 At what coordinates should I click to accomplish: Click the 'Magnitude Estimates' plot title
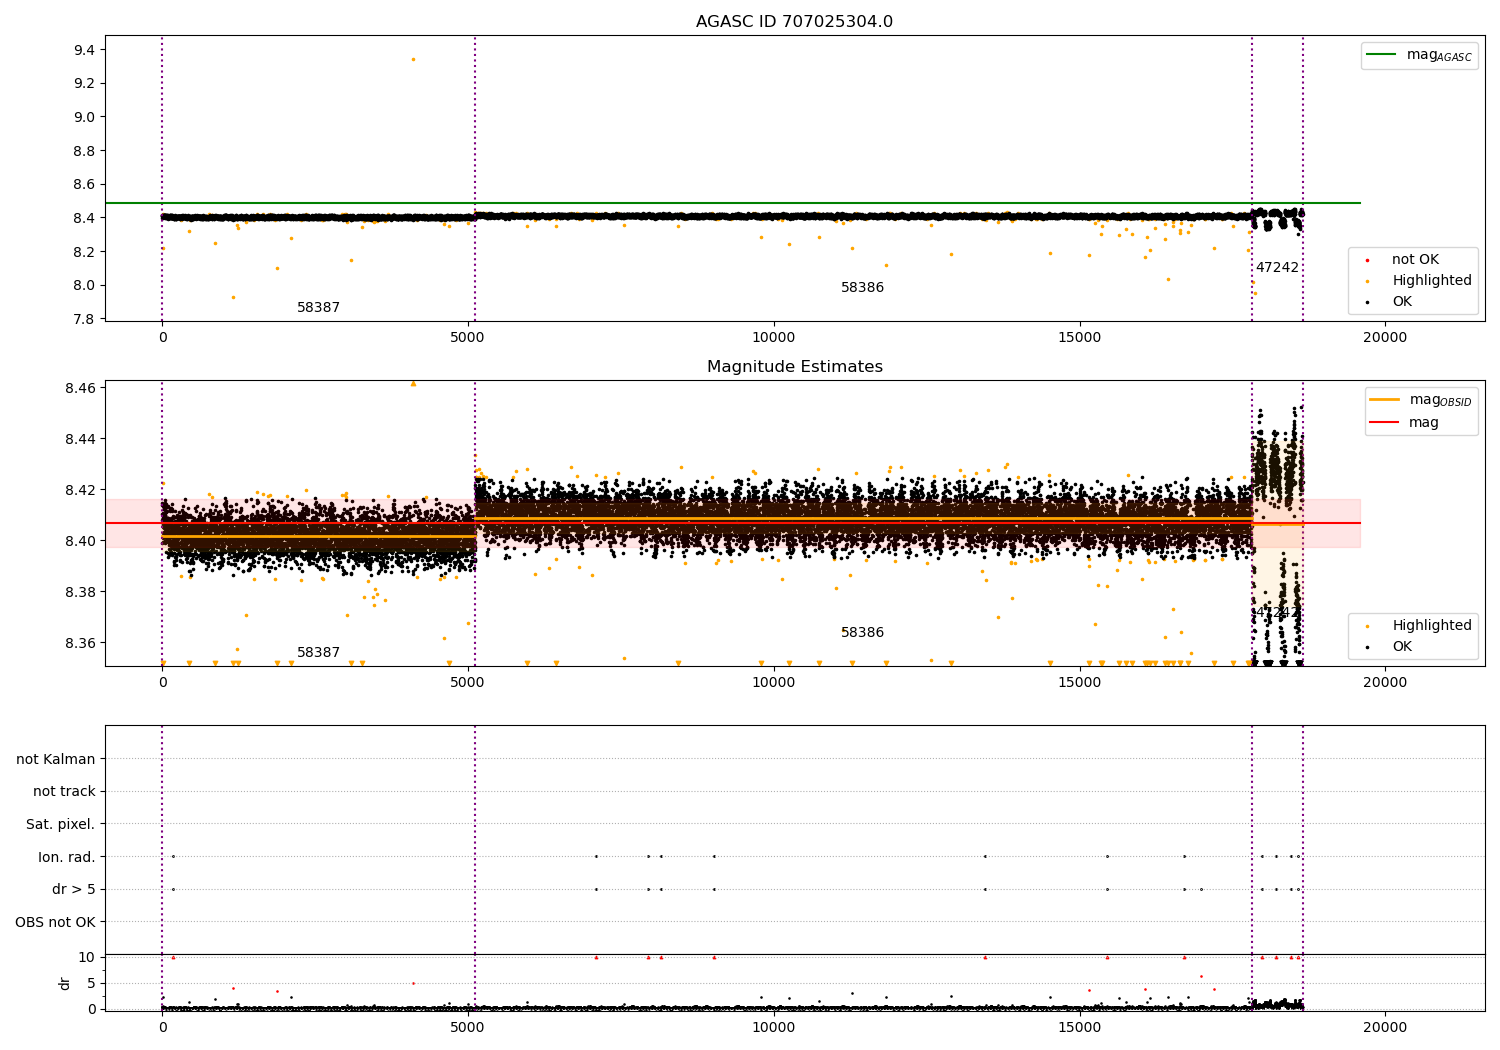(794, 367)
